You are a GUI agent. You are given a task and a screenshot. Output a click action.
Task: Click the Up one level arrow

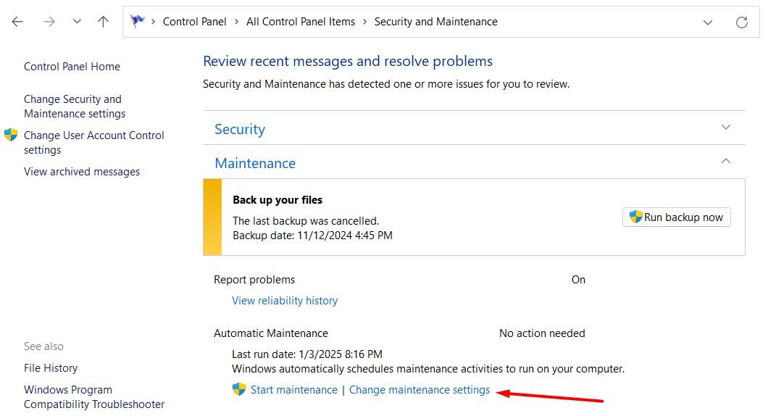pos(104,22)
